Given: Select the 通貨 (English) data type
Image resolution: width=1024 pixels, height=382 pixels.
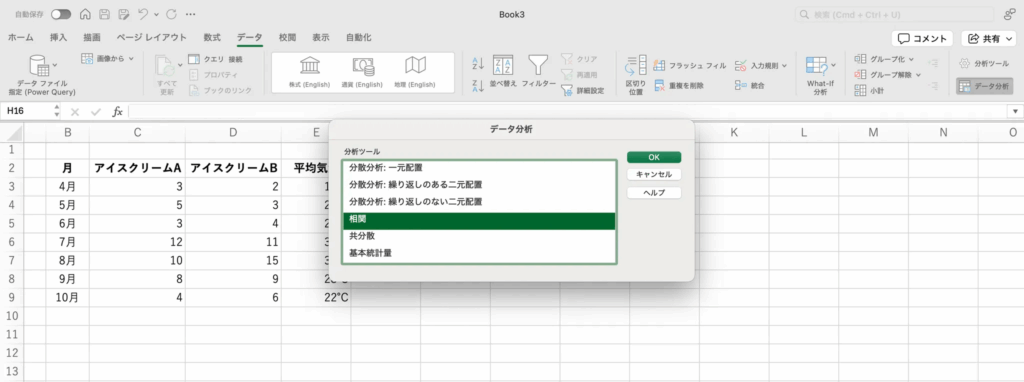Looking at the screenshot, I should point(362,72).
